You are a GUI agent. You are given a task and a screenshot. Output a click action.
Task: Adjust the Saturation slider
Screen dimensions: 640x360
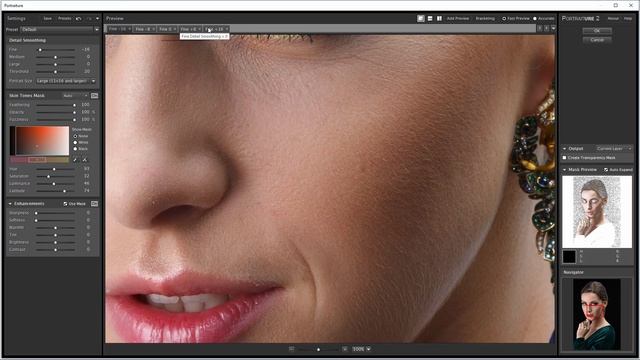click(55, 176)
